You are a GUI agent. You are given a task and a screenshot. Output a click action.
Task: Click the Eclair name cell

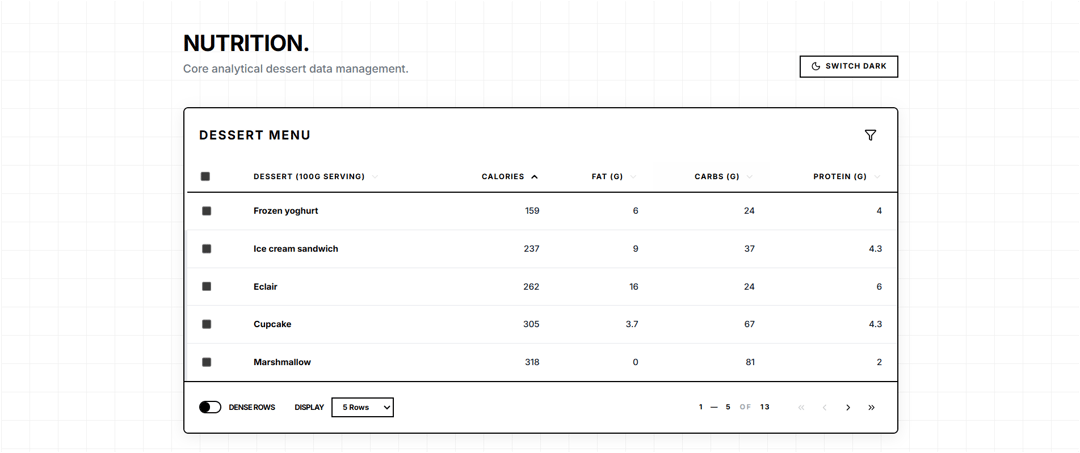pos(265,287)
